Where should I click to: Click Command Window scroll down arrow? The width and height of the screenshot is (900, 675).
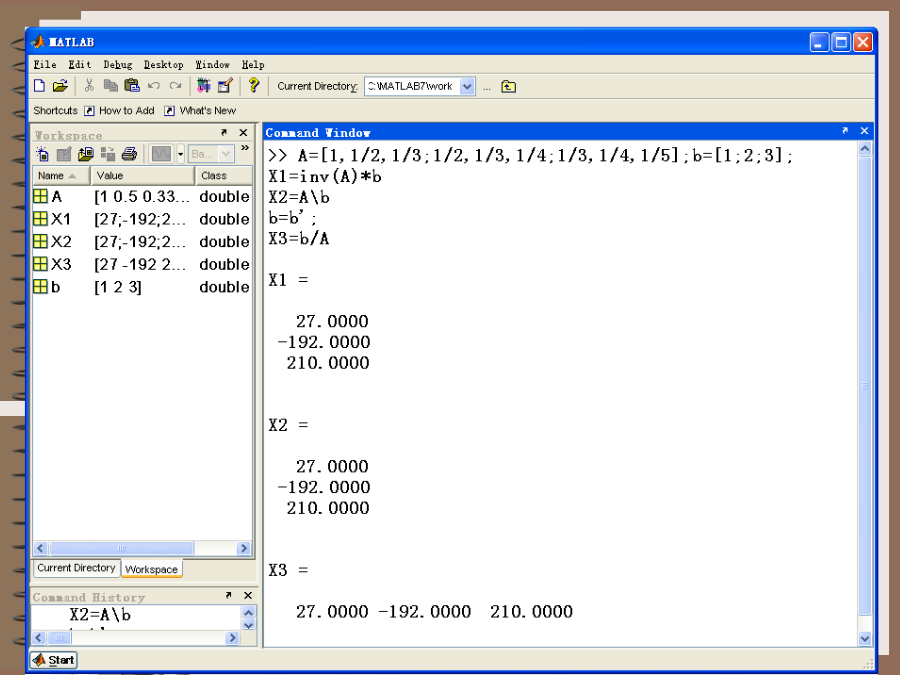click(865, 638)
